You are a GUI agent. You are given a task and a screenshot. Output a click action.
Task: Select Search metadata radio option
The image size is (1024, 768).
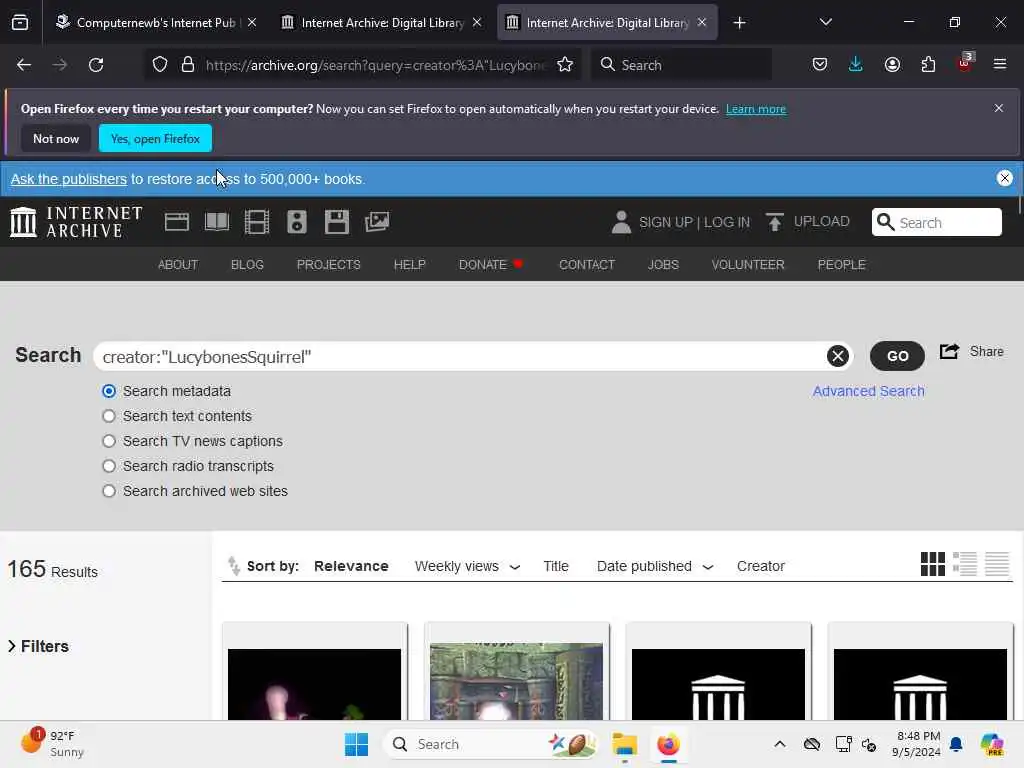109,391
